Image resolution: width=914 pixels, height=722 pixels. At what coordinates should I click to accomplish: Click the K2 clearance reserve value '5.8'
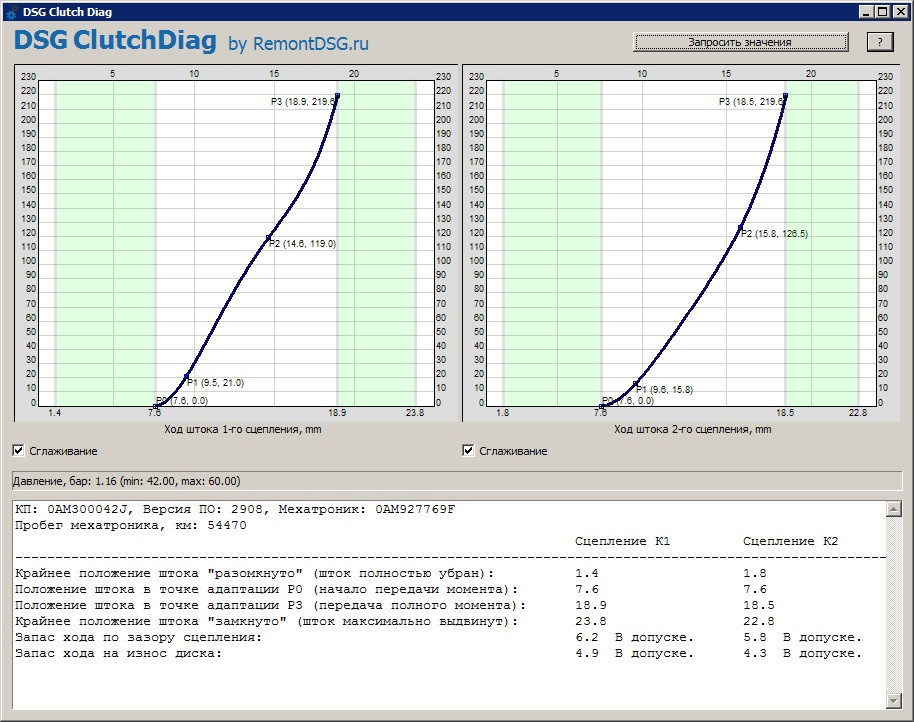click(x=755, y=638)
